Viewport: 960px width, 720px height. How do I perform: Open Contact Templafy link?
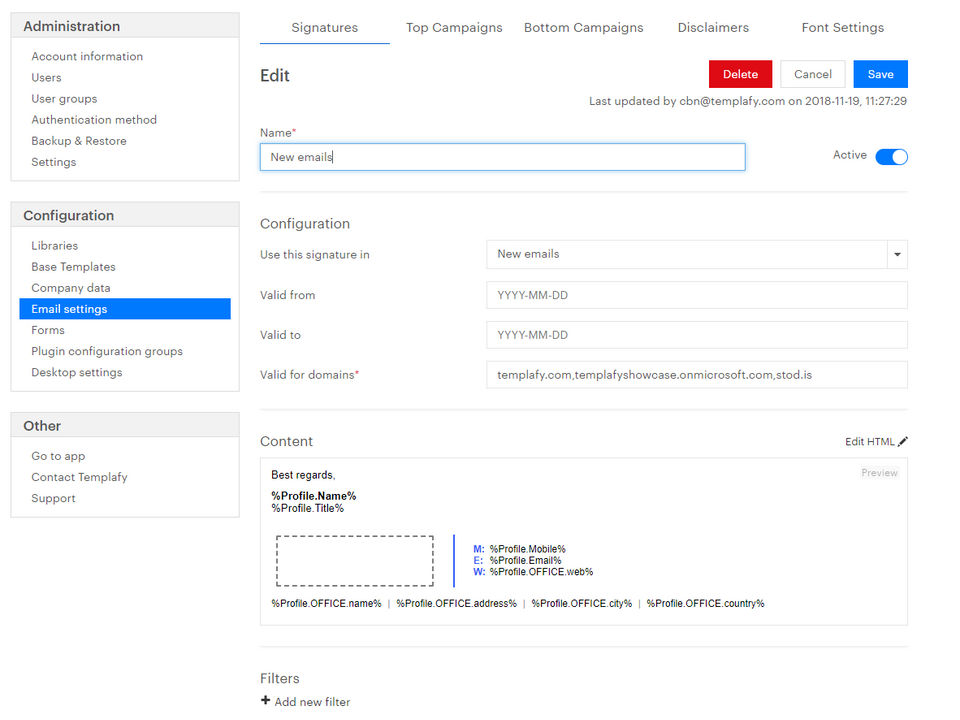[80, 477]
